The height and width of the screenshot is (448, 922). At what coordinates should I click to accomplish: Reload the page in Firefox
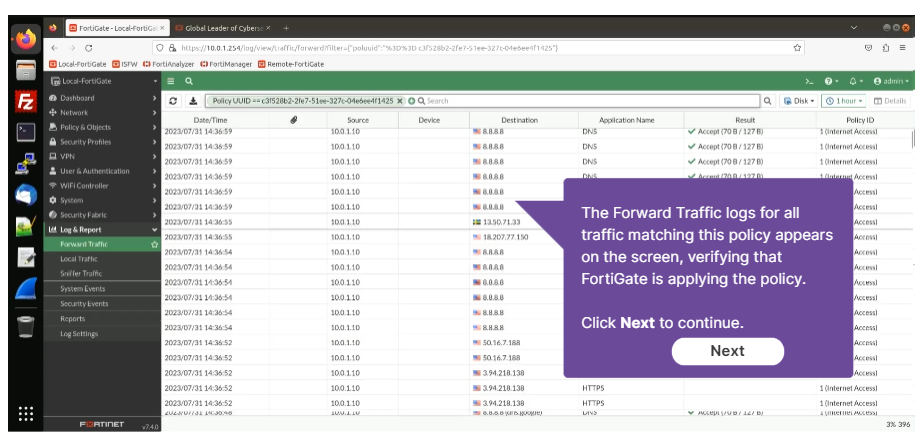tap(89, 48)
